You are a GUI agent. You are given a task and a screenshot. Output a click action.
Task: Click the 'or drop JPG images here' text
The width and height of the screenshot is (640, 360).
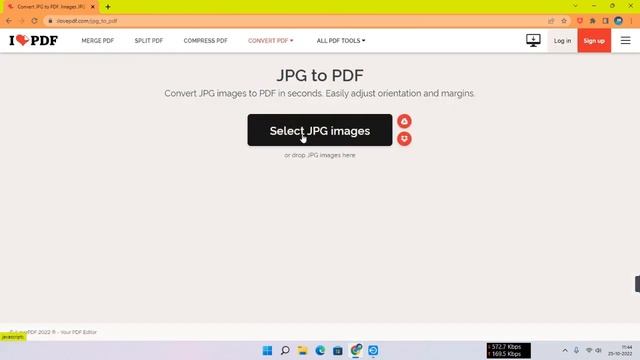coord(320,156)
